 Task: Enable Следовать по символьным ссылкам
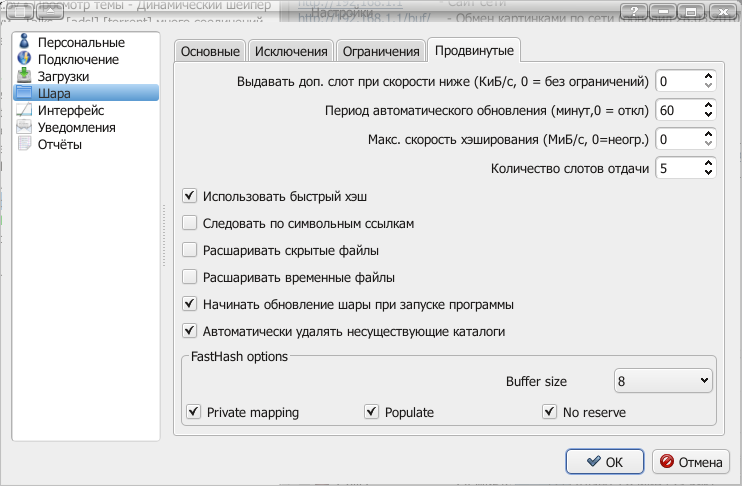[190, 223]
